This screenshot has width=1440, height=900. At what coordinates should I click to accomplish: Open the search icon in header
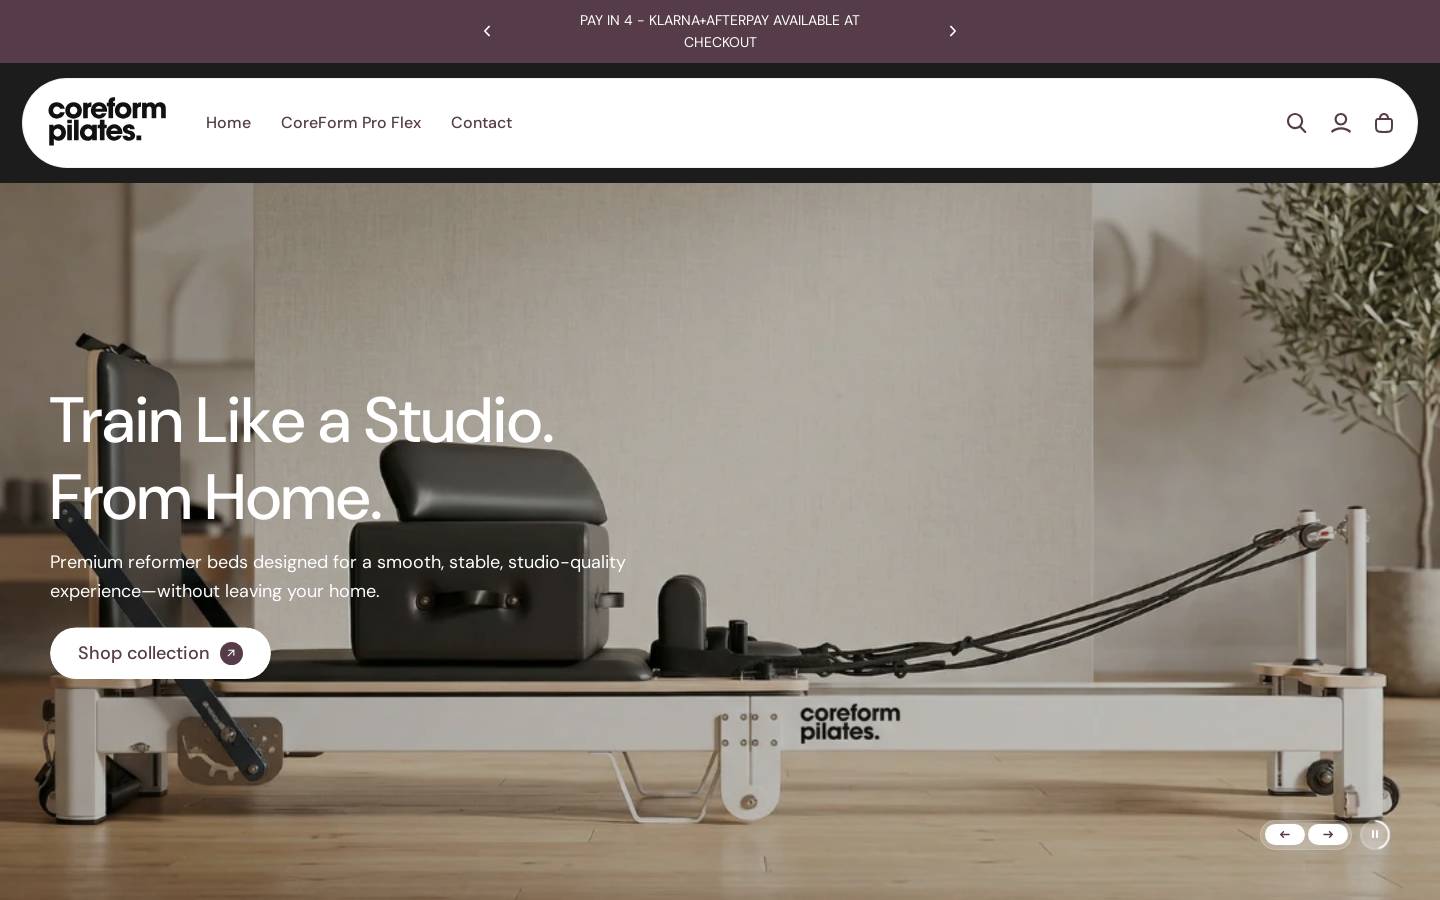pos(1296,123)
